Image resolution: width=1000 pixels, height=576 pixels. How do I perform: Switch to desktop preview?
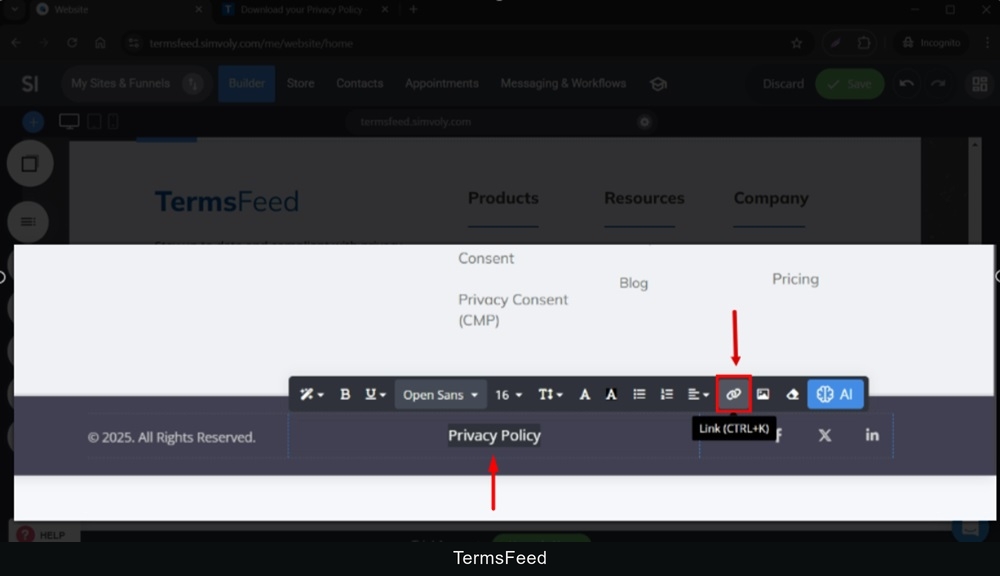point(69,121)
